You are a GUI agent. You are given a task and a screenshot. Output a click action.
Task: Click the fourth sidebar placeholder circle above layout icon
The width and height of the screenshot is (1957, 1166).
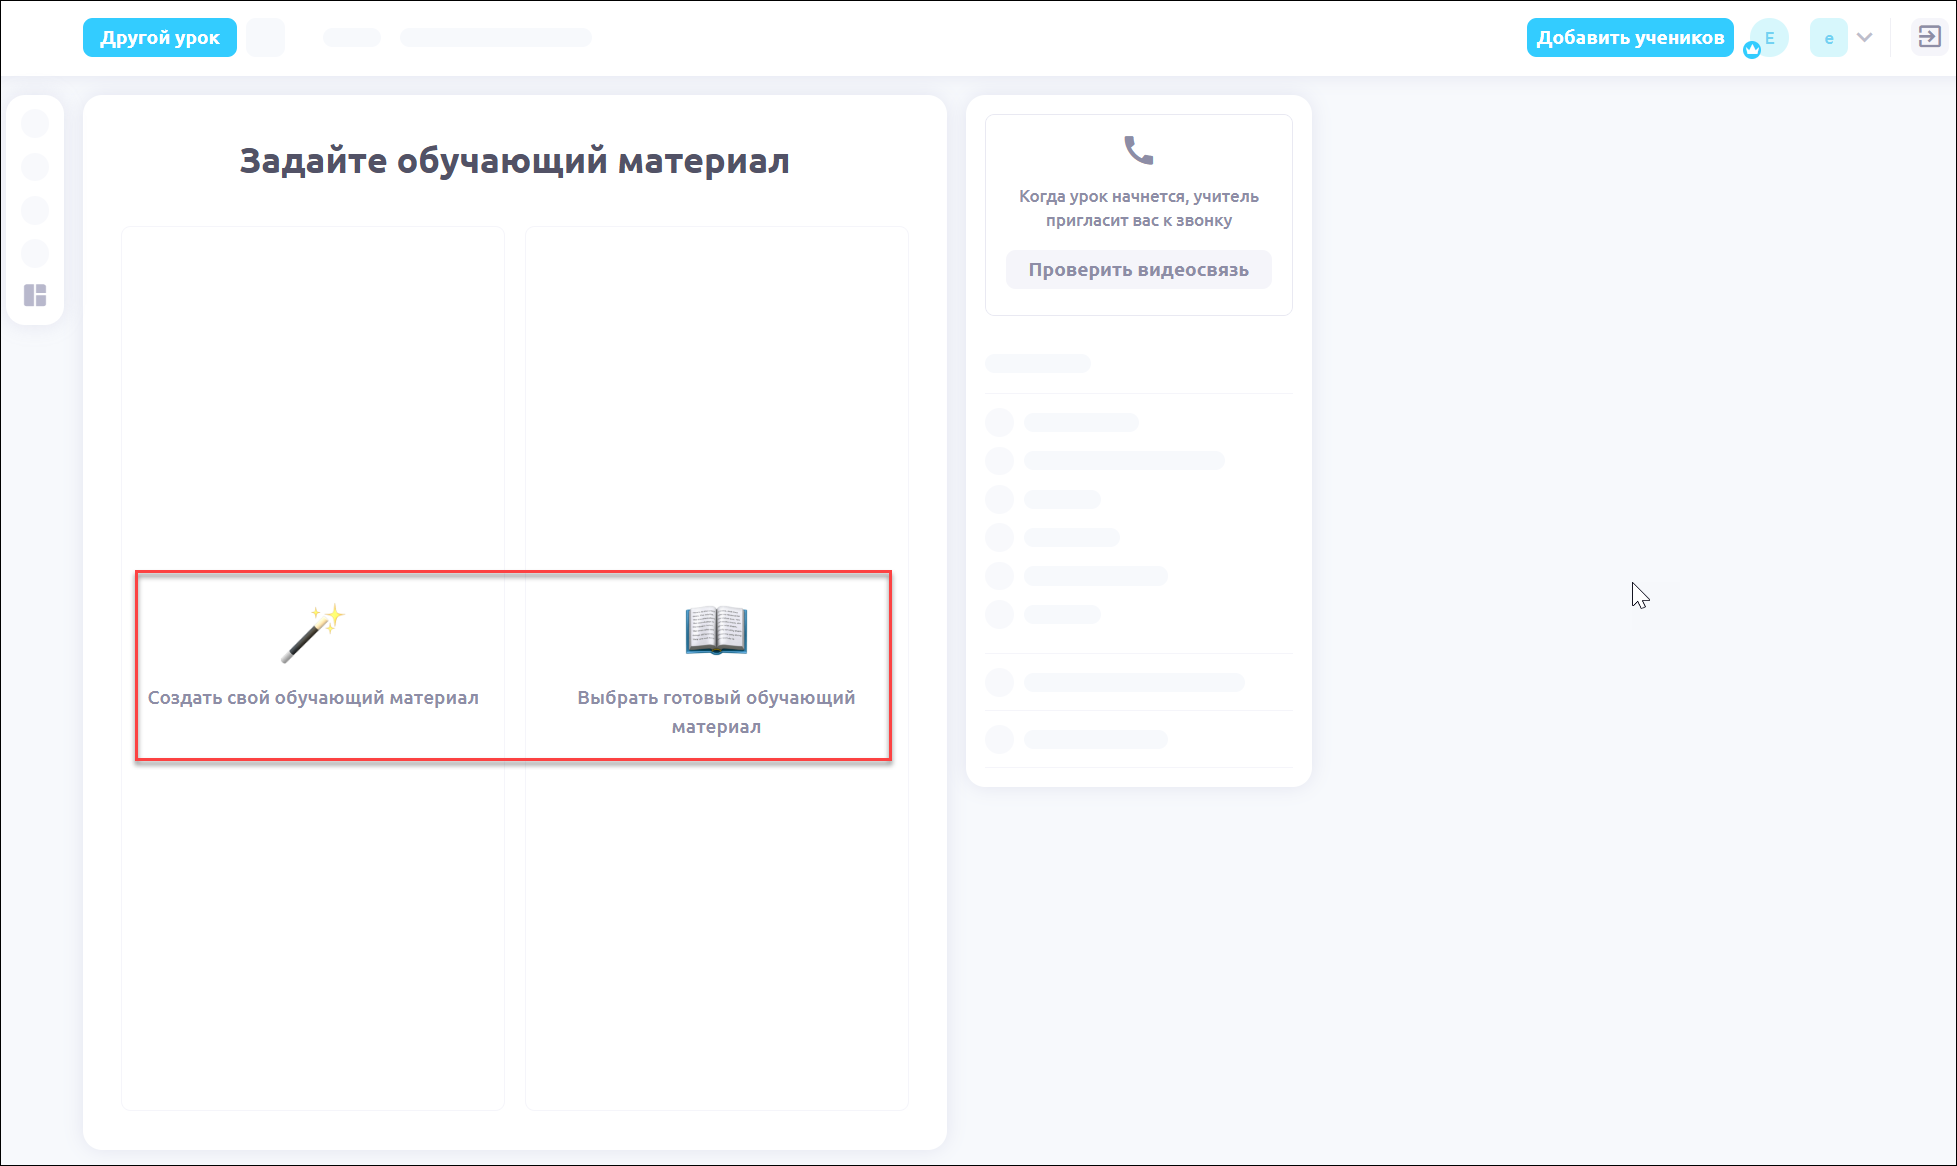pos(35,253)
